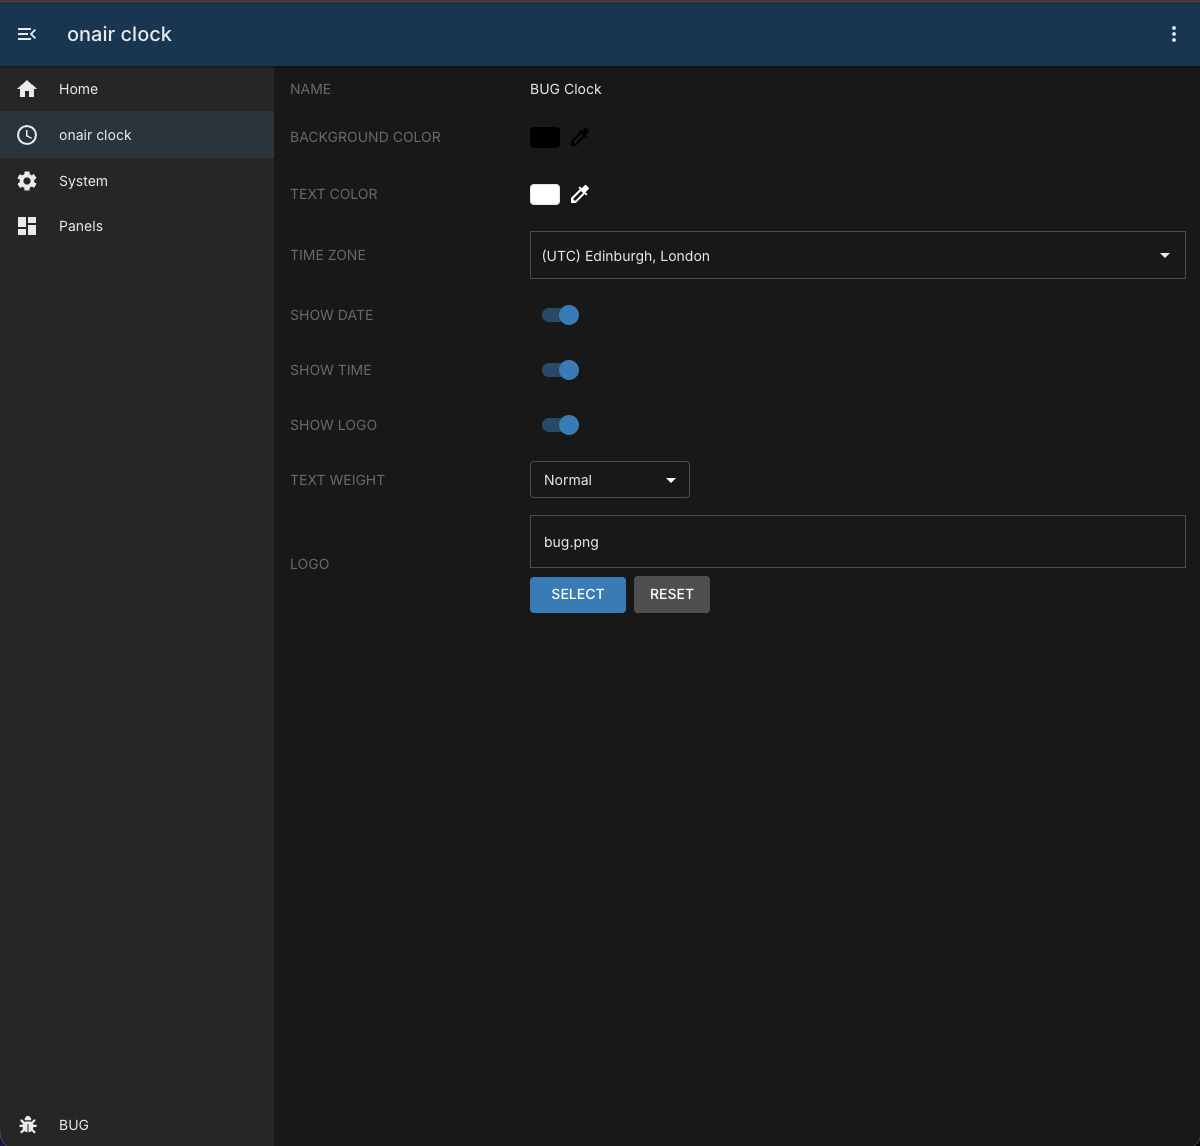Click the Home house icon in sidebar
Viewport: 1200px width, 1146px height.
point(27,89)
